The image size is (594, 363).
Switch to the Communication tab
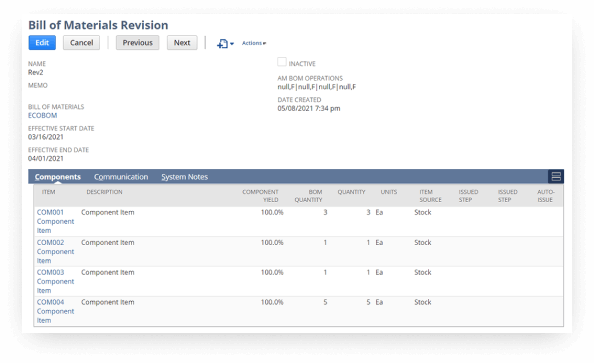point(121,177)
